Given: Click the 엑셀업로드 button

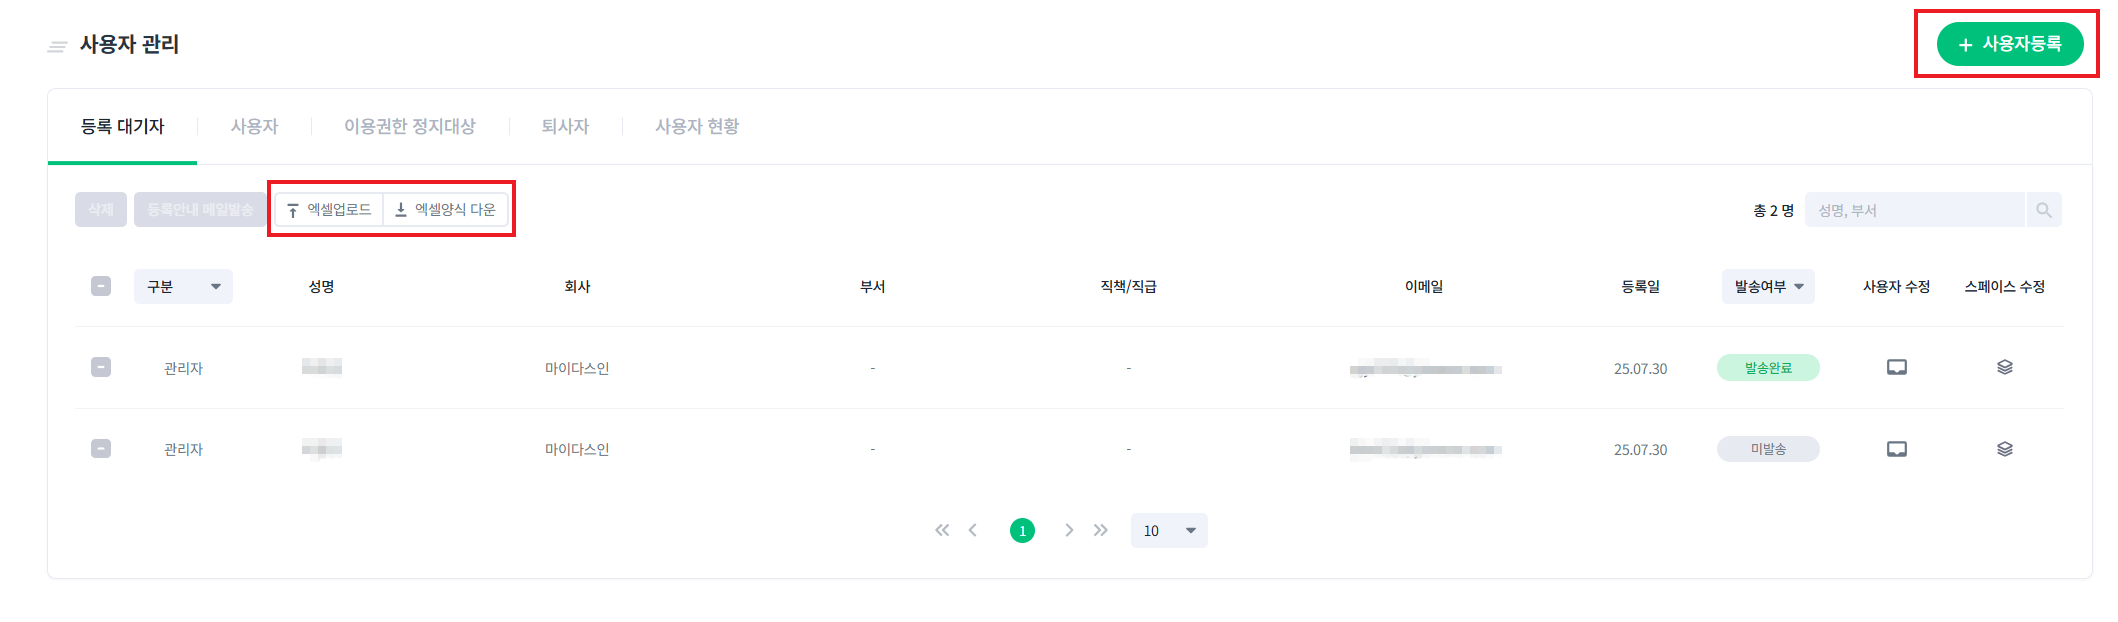Looking at the screenshot, I should 329,210.
